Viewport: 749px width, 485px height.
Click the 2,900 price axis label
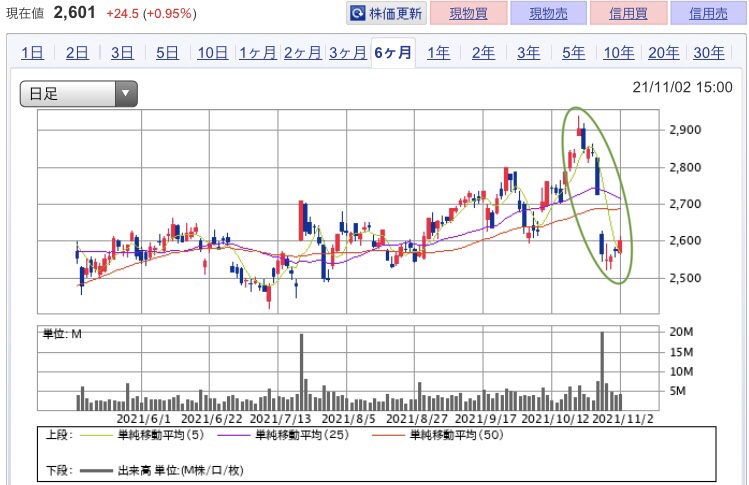point(685,130)
